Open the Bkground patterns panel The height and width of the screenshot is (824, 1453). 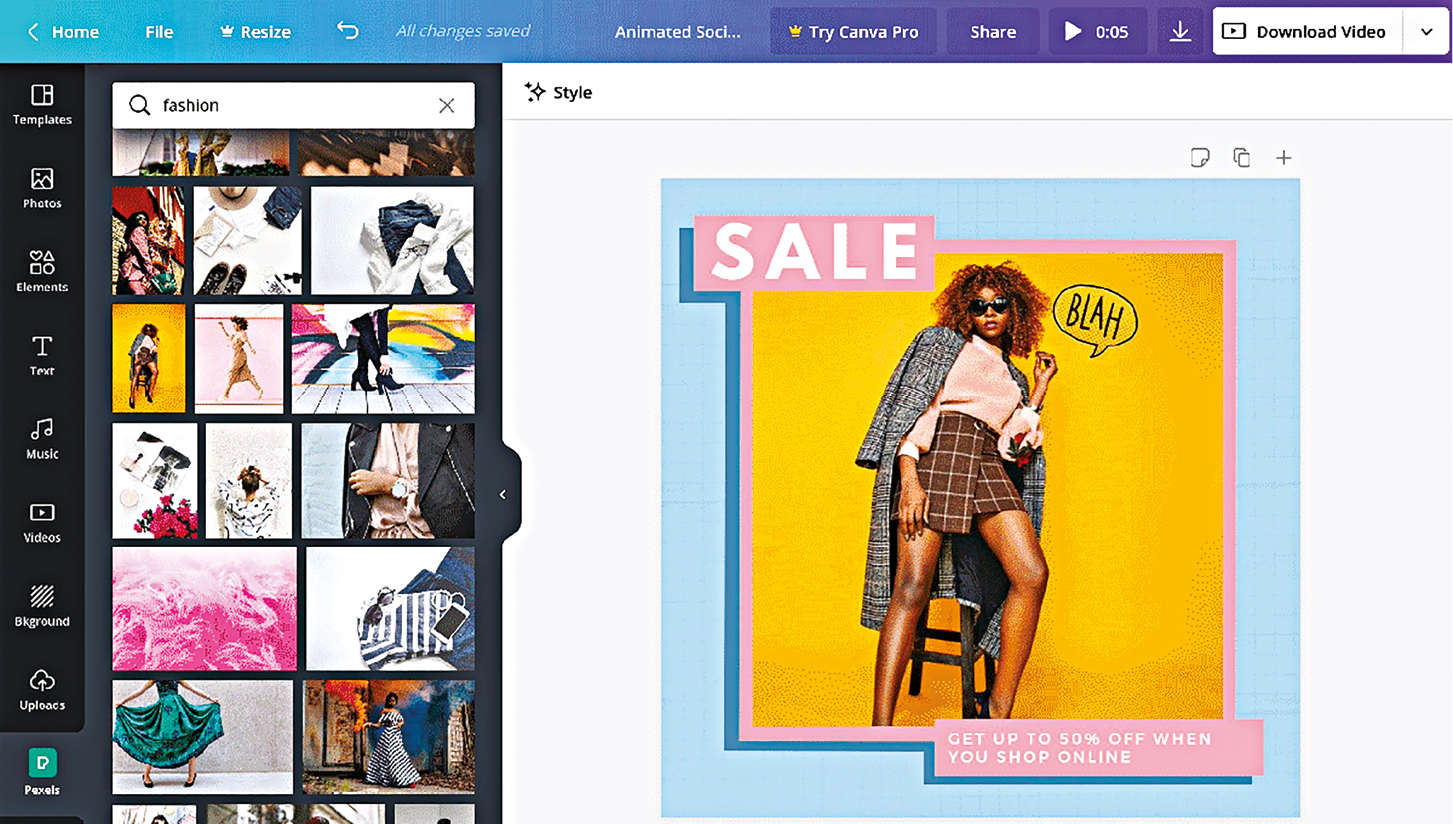pyautogui.click(x=42, y=606)
